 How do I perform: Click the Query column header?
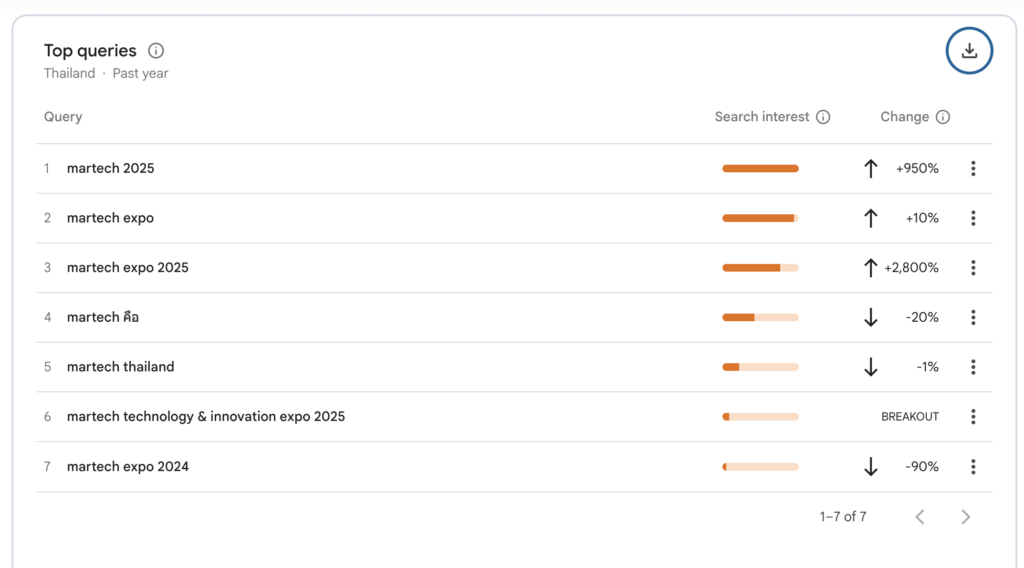pos(63,117)
